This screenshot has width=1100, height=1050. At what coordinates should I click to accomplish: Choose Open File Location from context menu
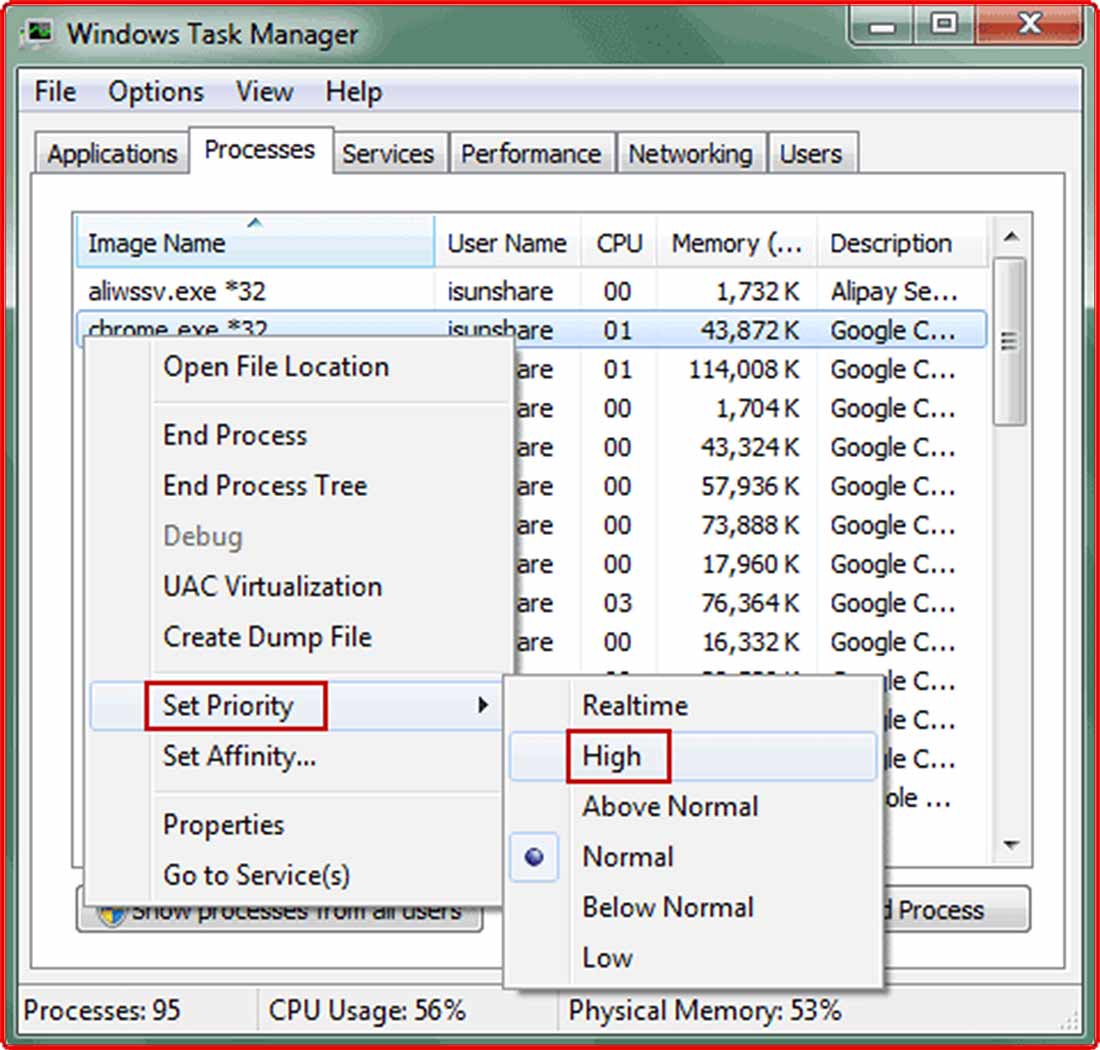pyautogui.click(x=276, y=367)
